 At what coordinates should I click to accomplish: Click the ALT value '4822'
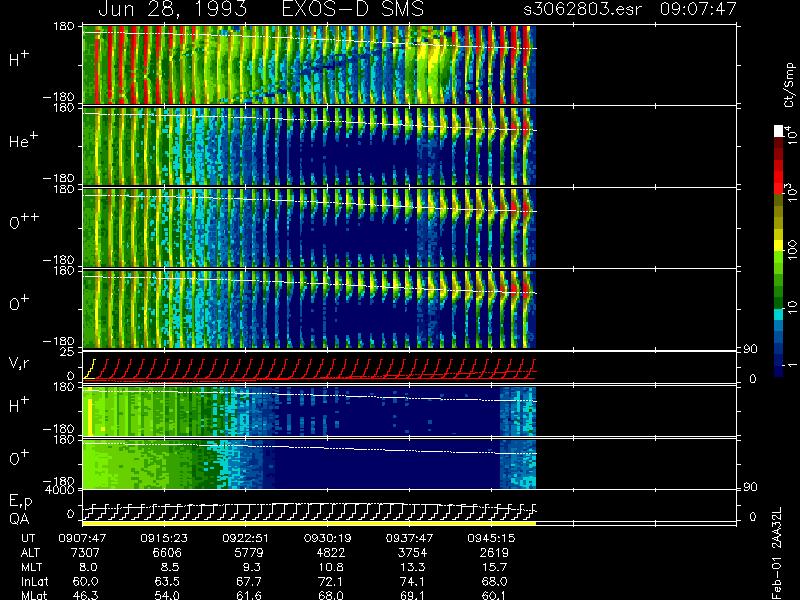click(330, 553)
